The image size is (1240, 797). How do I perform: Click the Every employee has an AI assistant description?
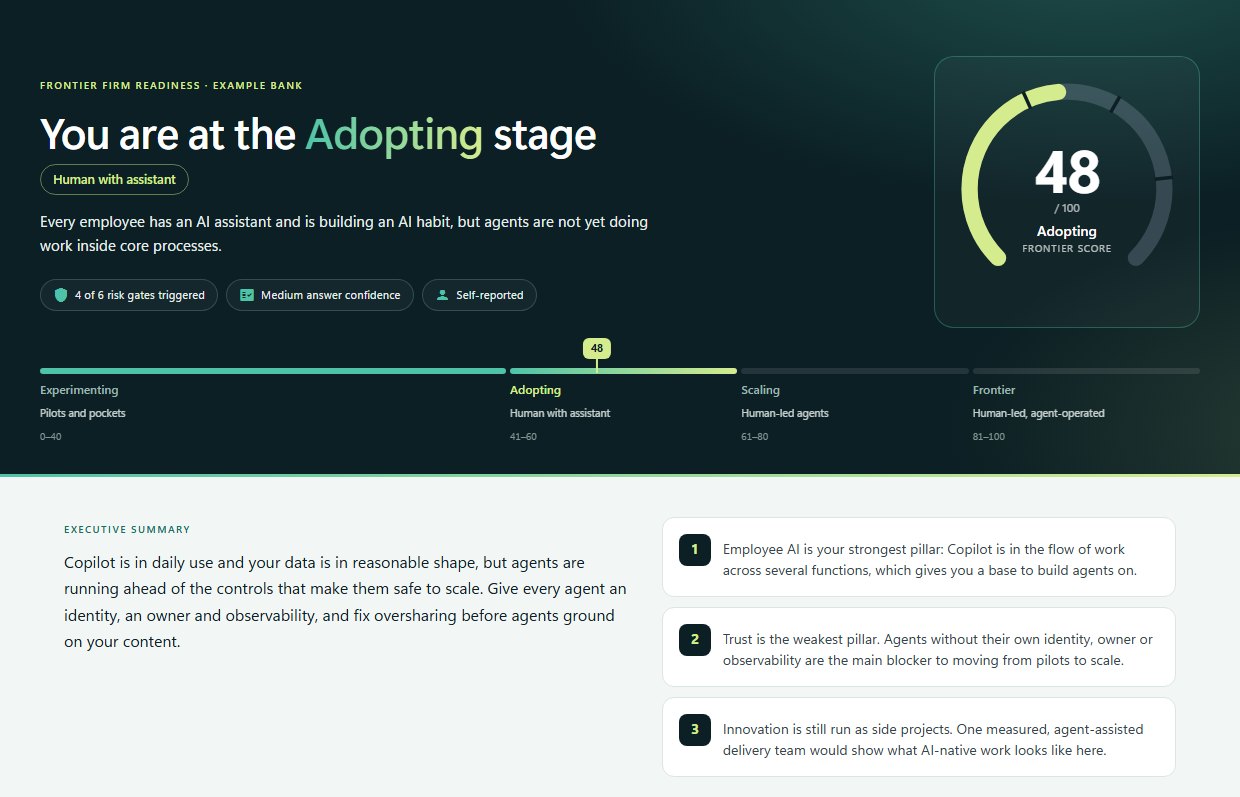[x=344, y=233]
